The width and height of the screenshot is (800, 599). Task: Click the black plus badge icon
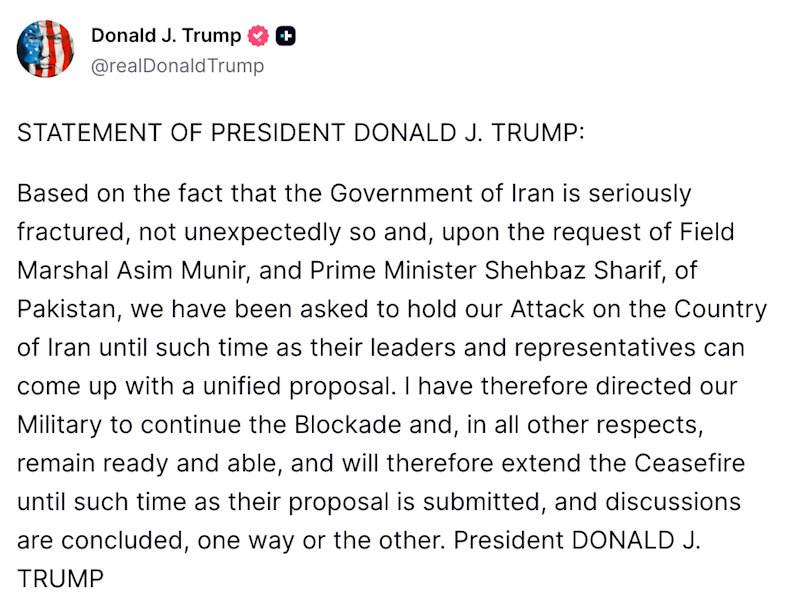(x=285, y=37)
